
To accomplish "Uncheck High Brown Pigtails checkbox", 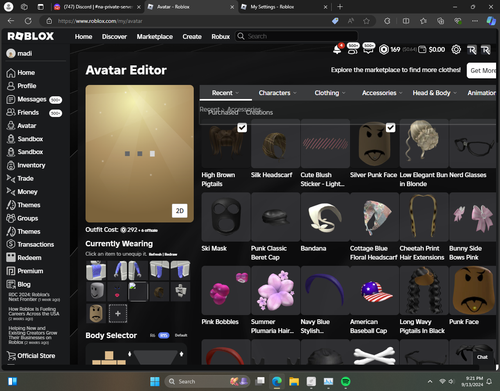I will (242, 128).
